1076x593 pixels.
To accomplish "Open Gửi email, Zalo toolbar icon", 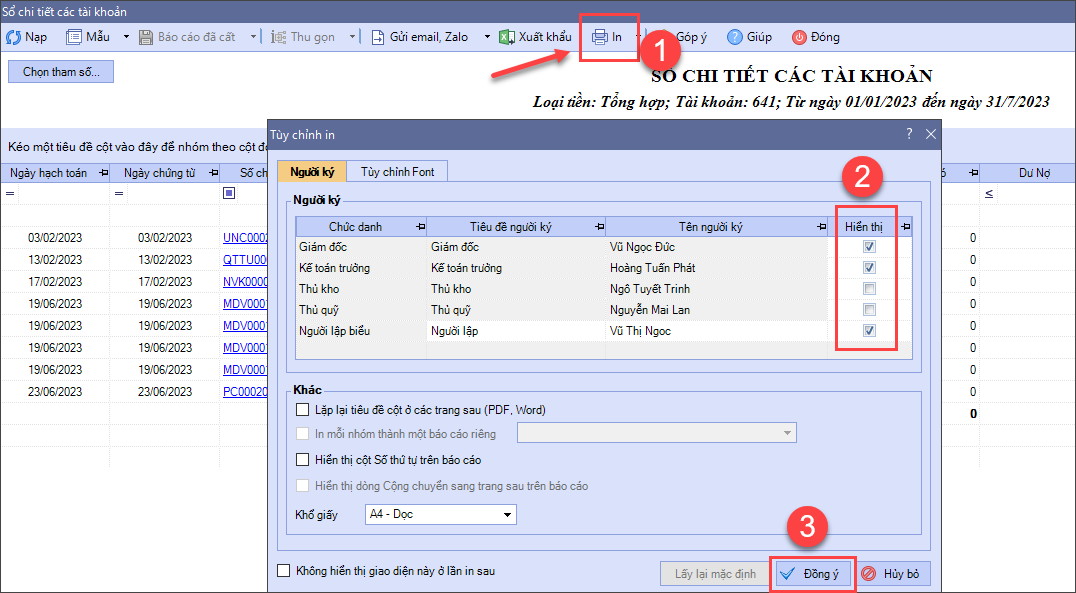I will pos(378,37).
